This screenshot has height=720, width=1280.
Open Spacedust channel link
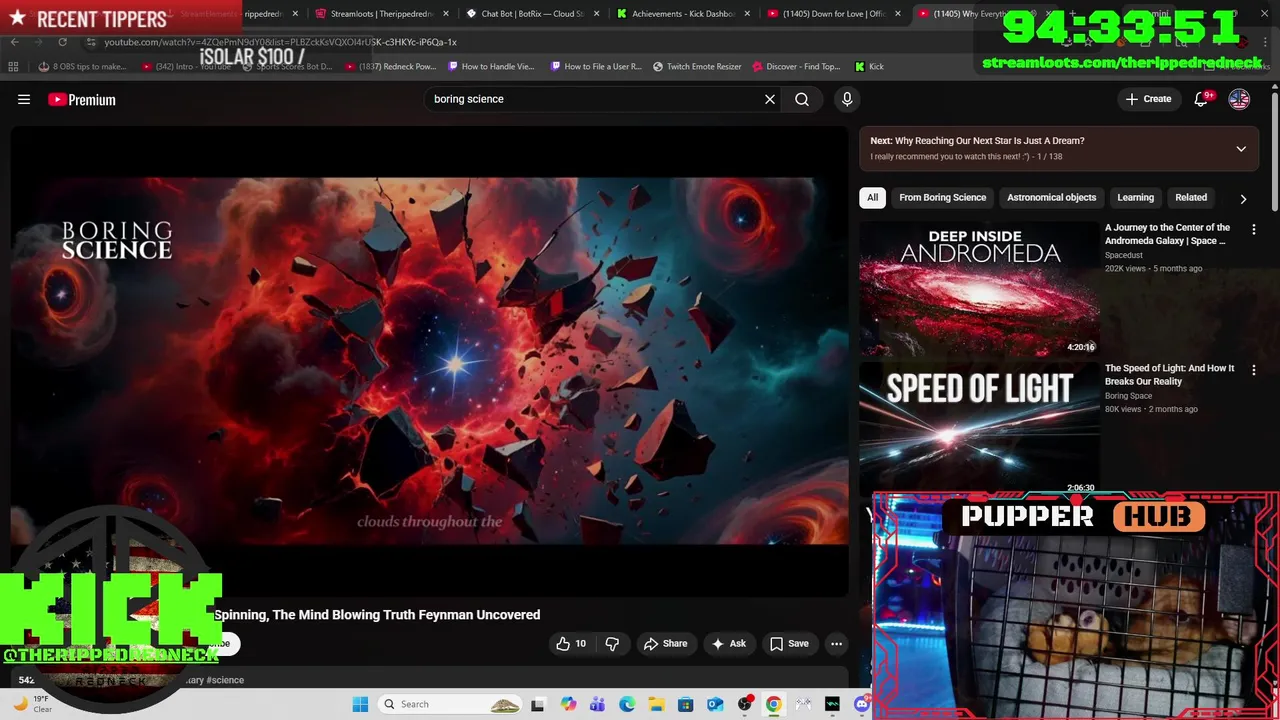[x=1123, y=255]
